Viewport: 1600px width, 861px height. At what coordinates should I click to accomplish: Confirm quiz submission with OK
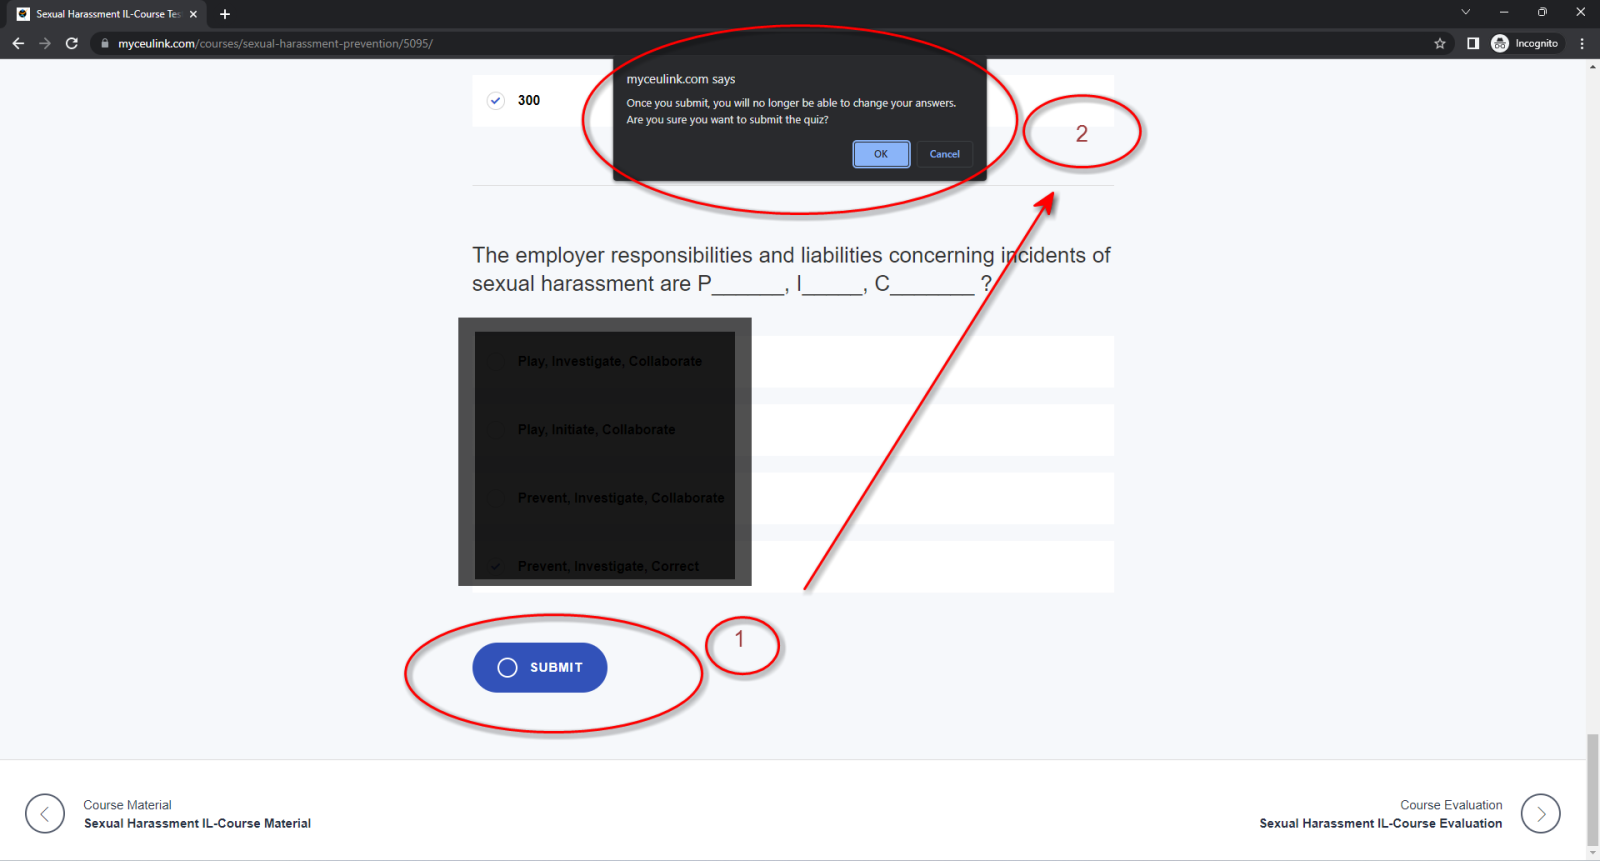881,154
